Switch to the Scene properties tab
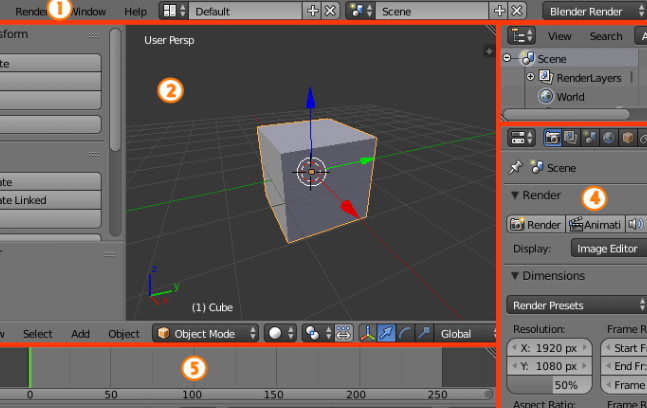The height and width of the screenshot is (408, 647). pyautogui.click(x=590, y=138)
